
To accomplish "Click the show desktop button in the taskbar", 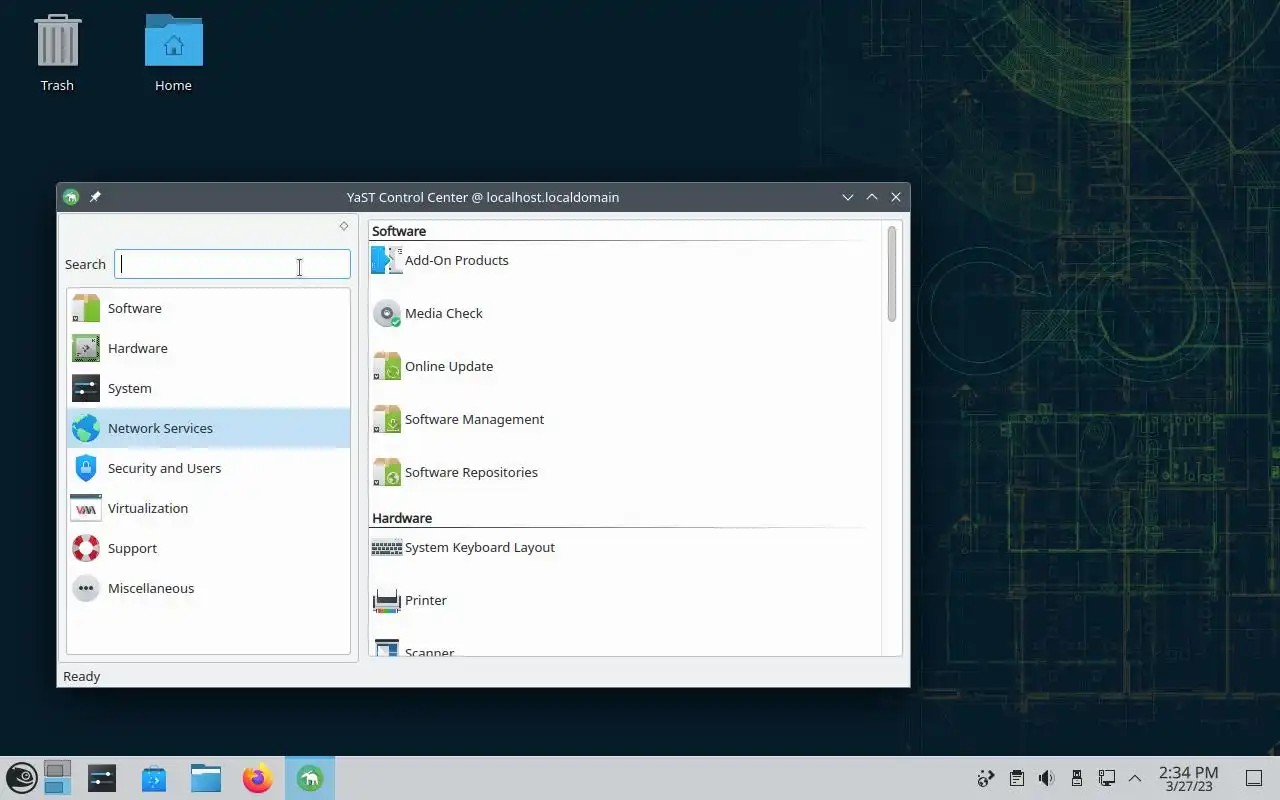I will coord(1253,778).
